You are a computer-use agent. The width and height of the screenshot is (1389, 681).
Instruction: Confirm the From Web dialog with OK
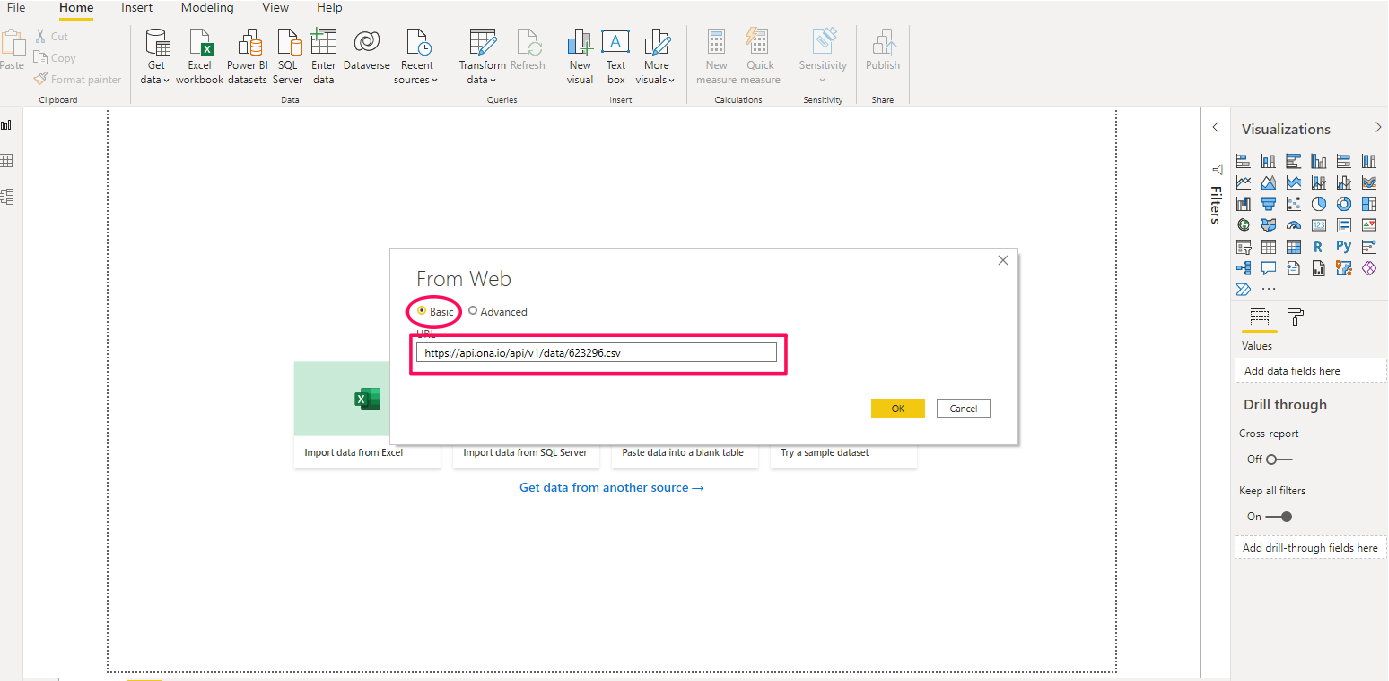(x=898, y=408)
